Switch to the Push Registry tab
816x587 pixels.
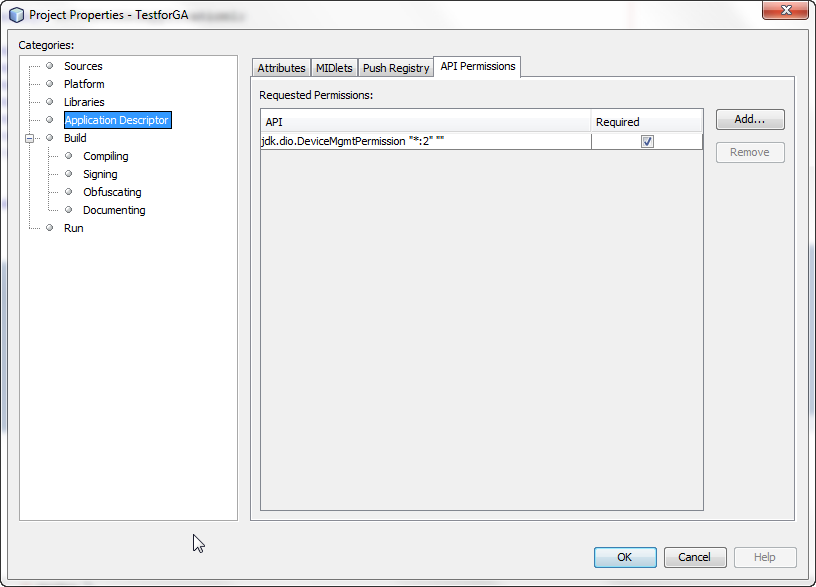tap(396, 68)
